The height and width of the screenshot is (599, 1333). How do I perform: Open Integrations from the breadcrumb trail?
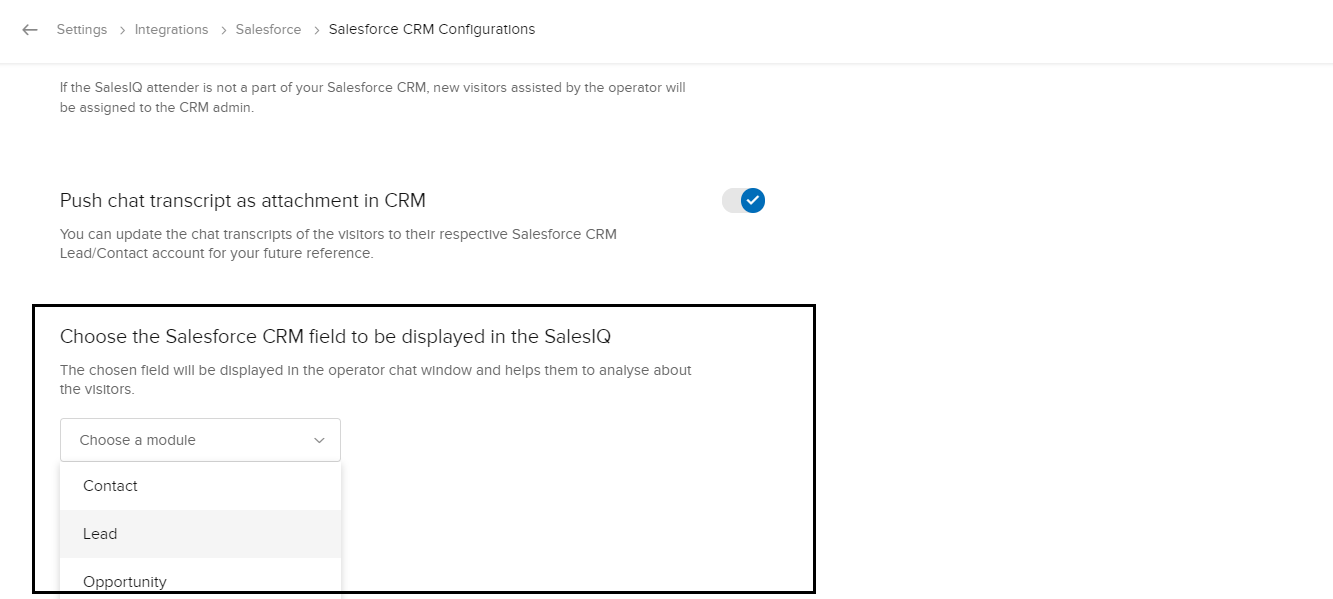point(172,30)
